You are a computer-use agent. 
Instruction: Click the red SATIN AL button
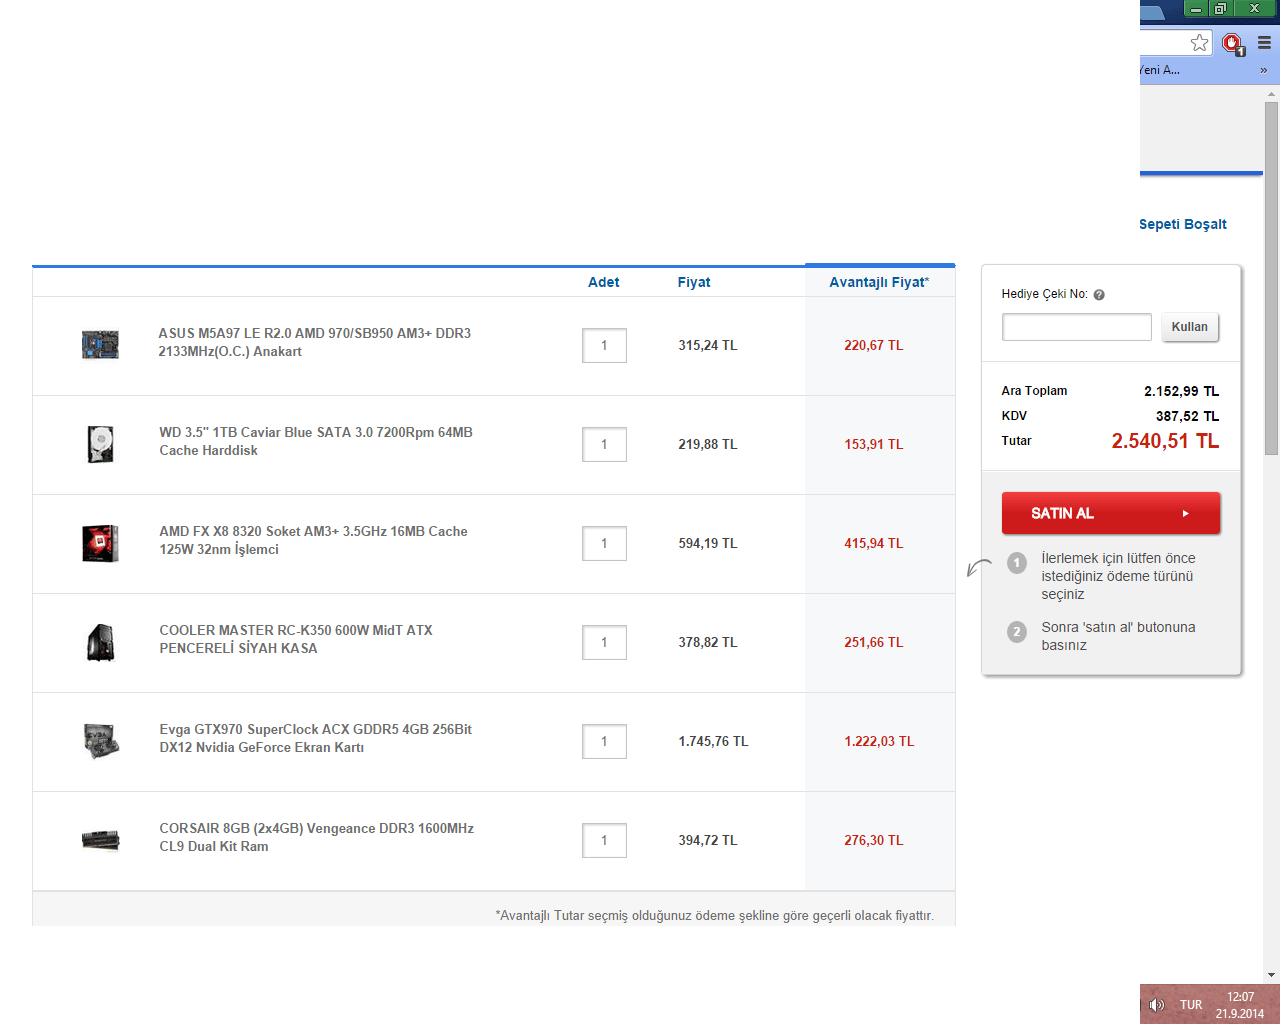coord(1111,513)
